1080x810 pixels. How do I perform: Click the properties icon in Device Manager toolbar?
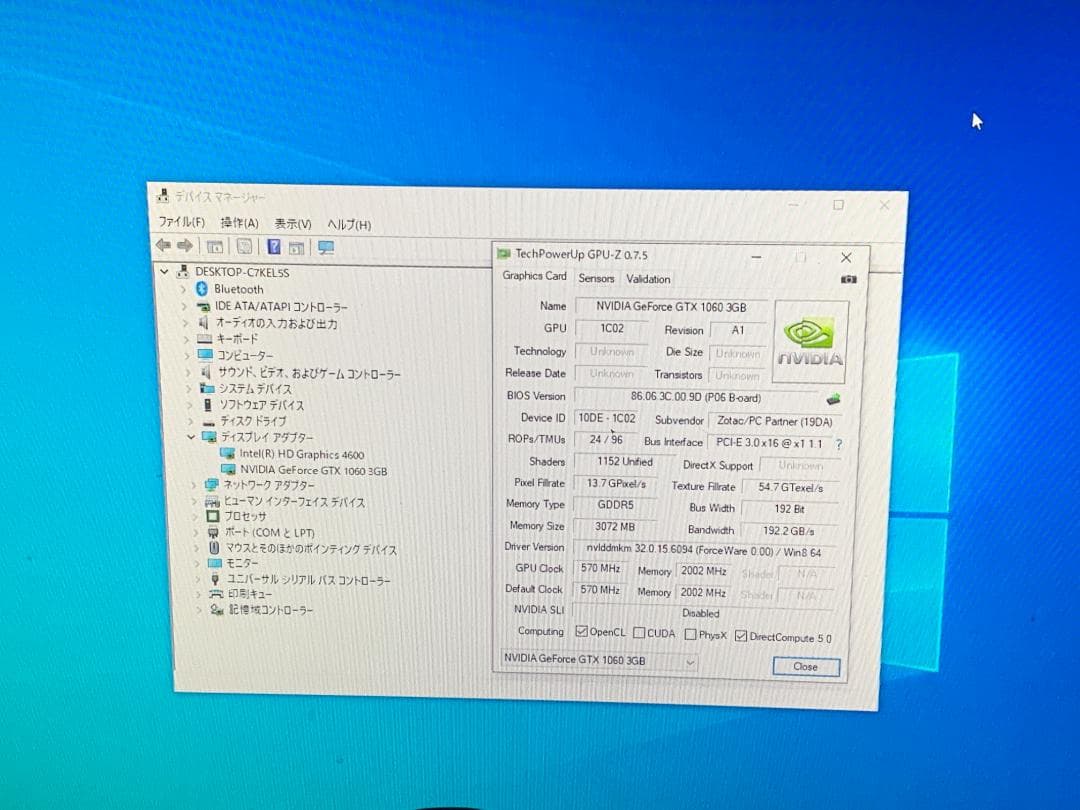coord(244,246)
